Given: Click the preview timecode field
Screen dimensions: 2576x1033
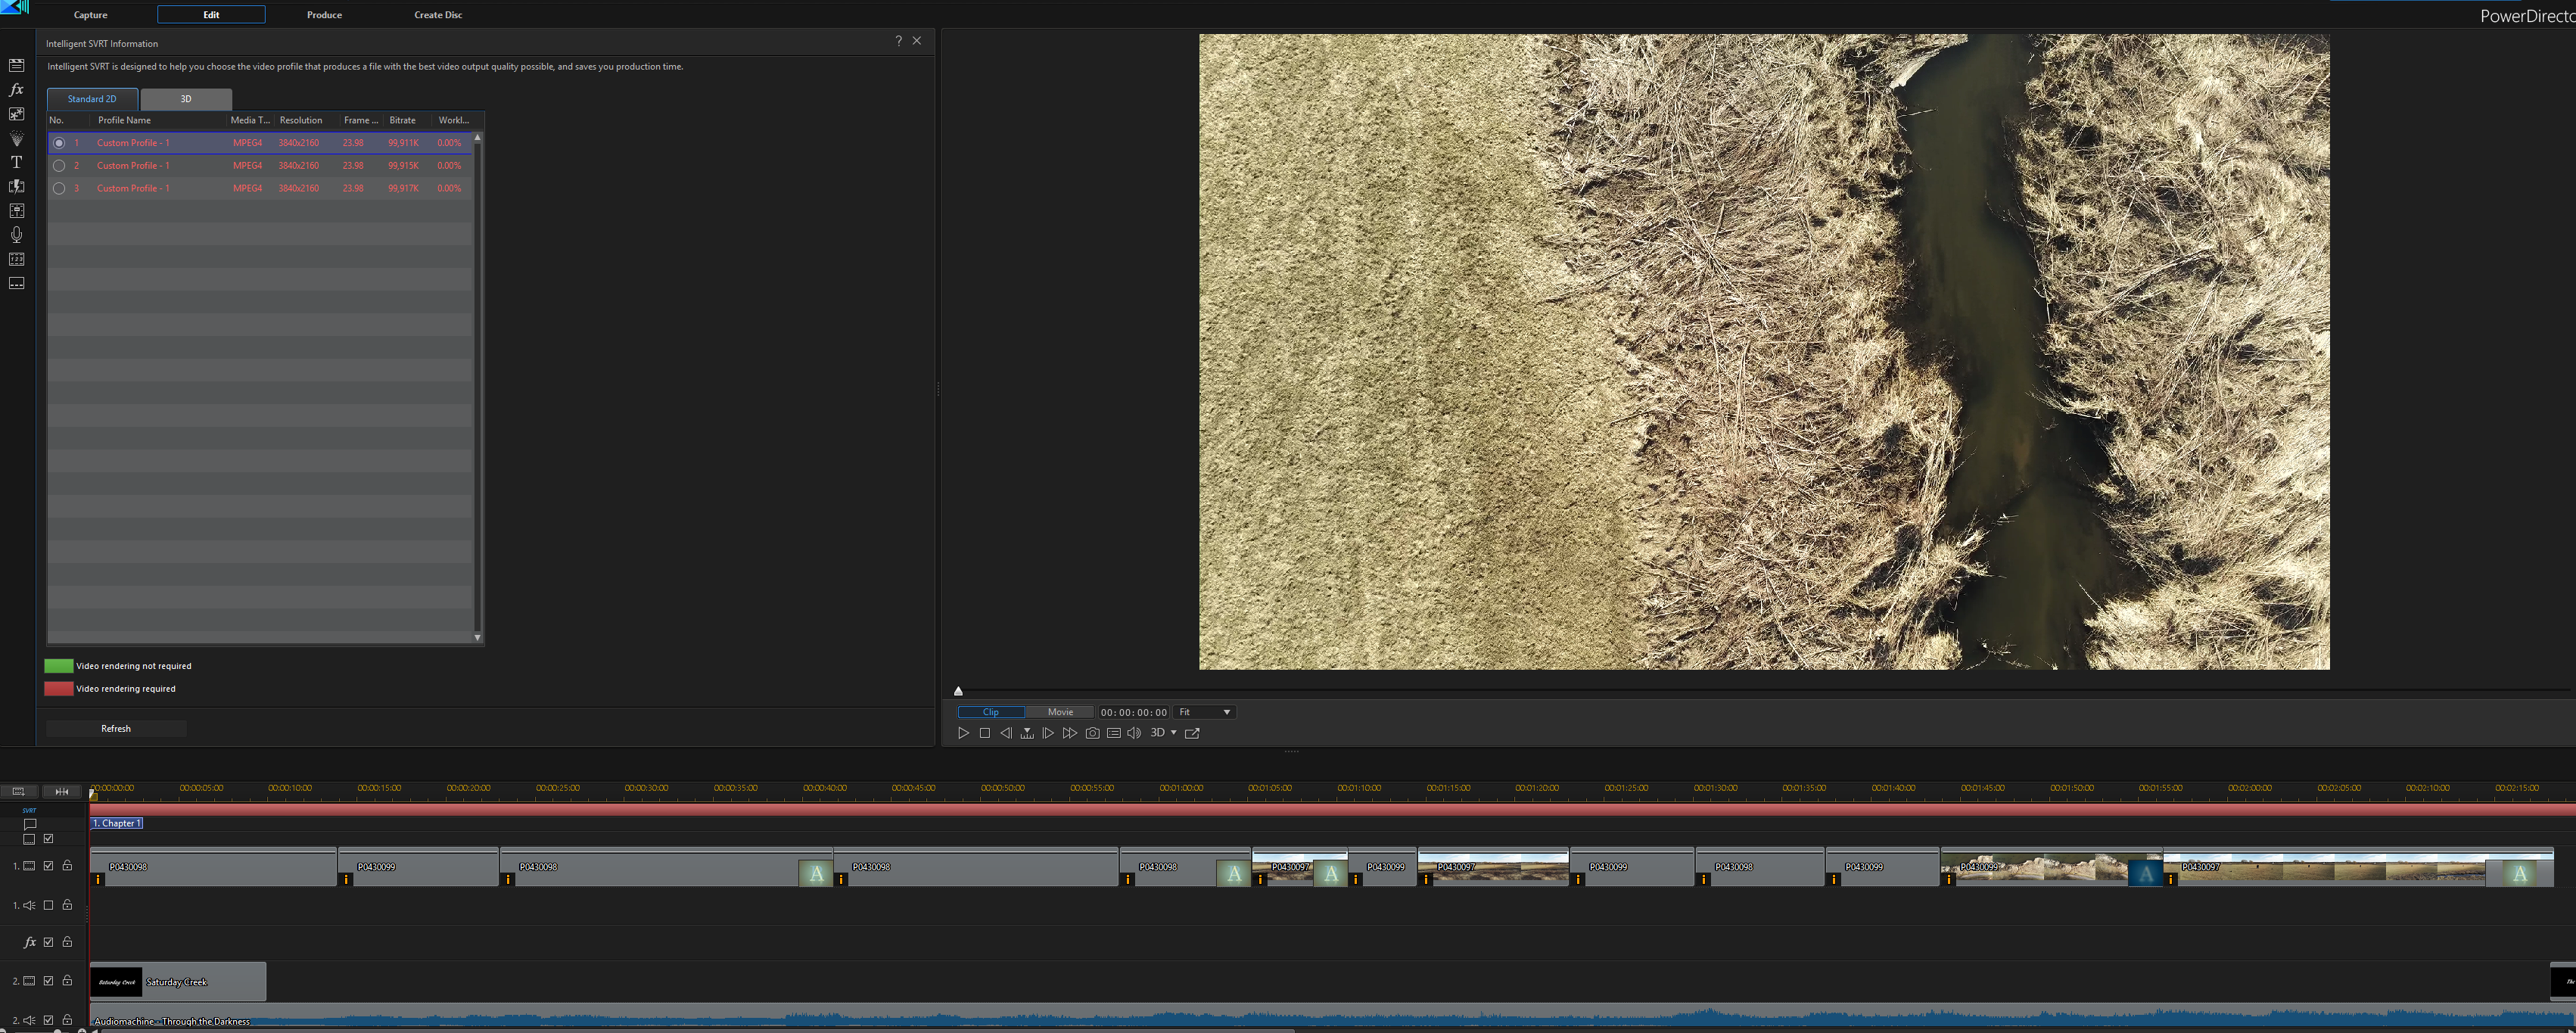Looking at the screenshot, I should (1134, 712).
